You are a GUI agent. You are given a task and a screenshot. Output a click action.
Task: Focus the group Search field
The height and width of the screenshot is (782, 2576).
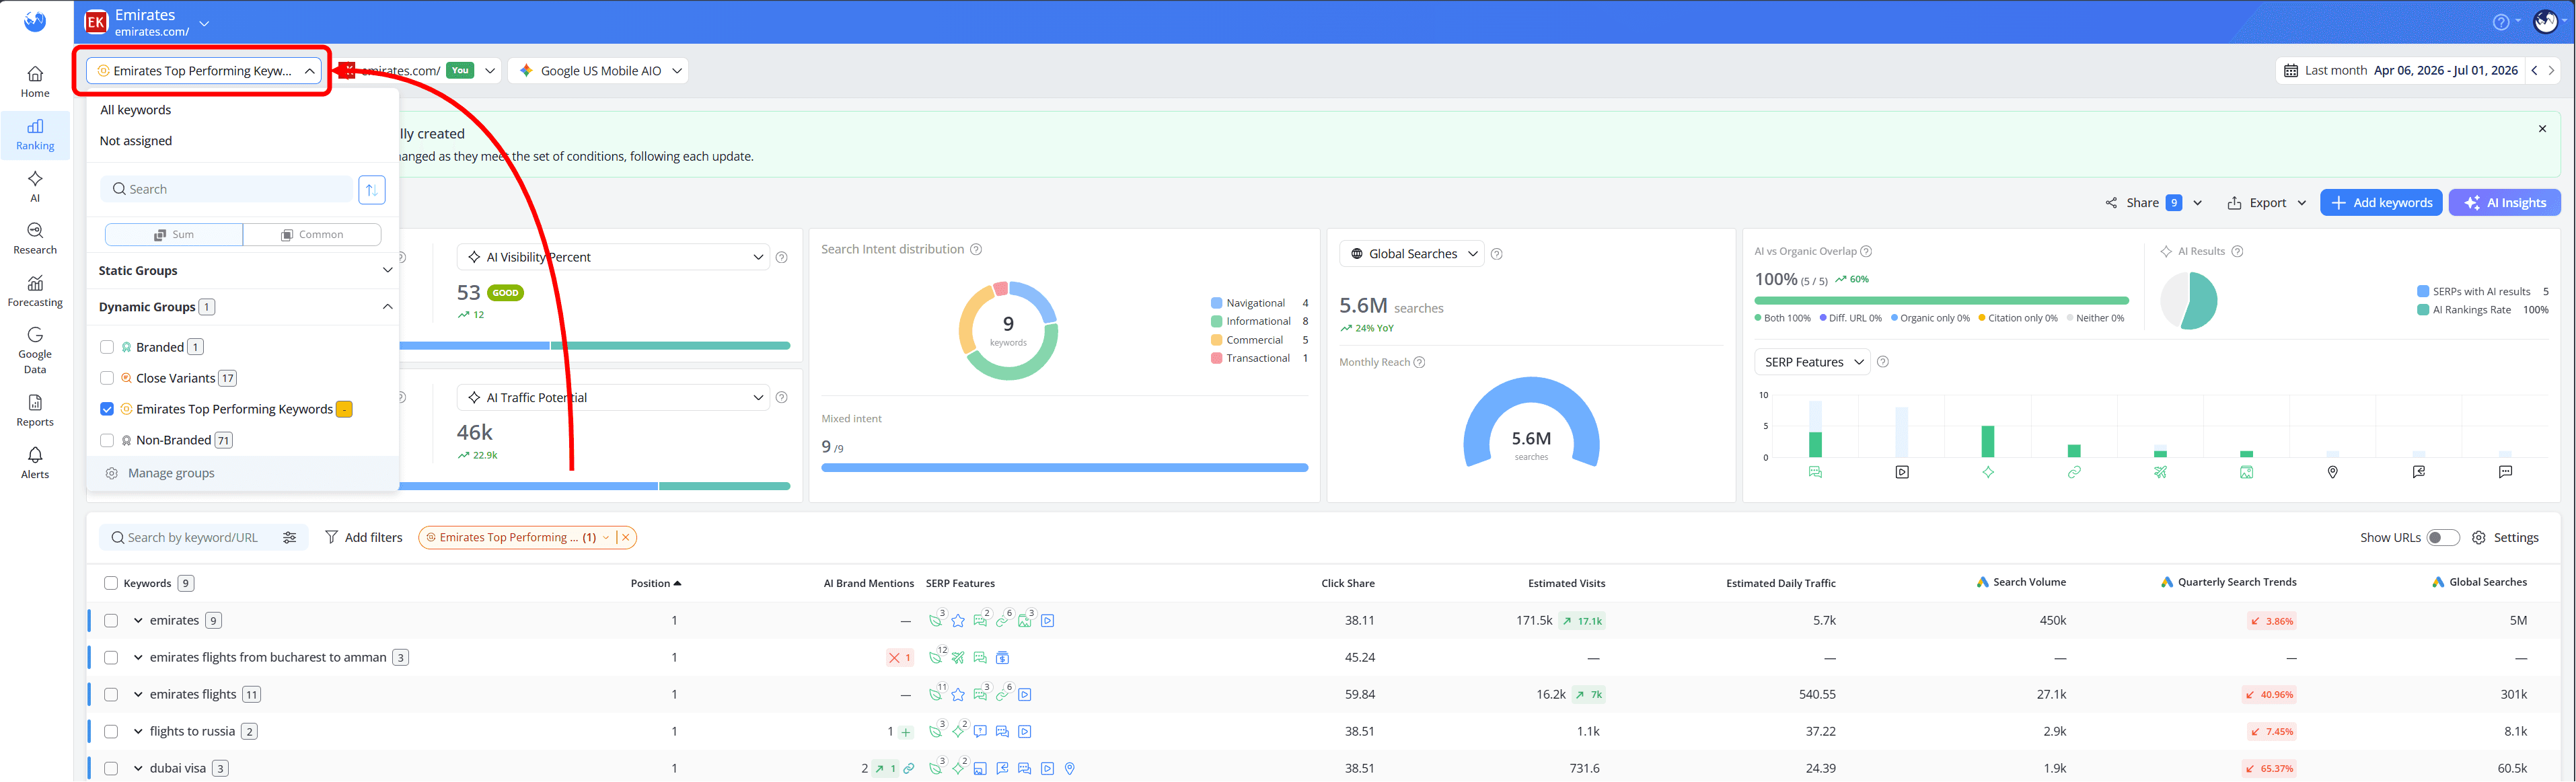(227, 190)
